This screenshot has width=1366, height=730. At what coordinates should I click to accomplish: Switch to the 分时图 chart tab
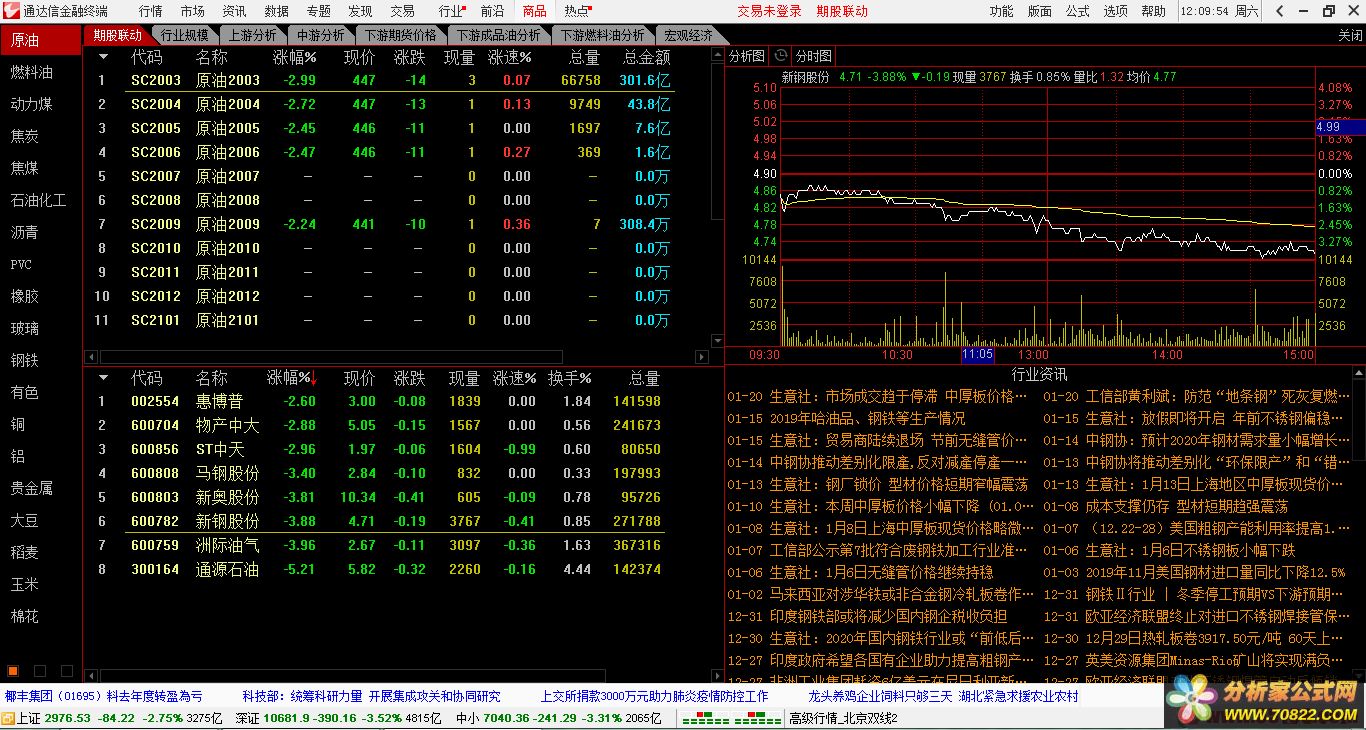tap(813, 56)
